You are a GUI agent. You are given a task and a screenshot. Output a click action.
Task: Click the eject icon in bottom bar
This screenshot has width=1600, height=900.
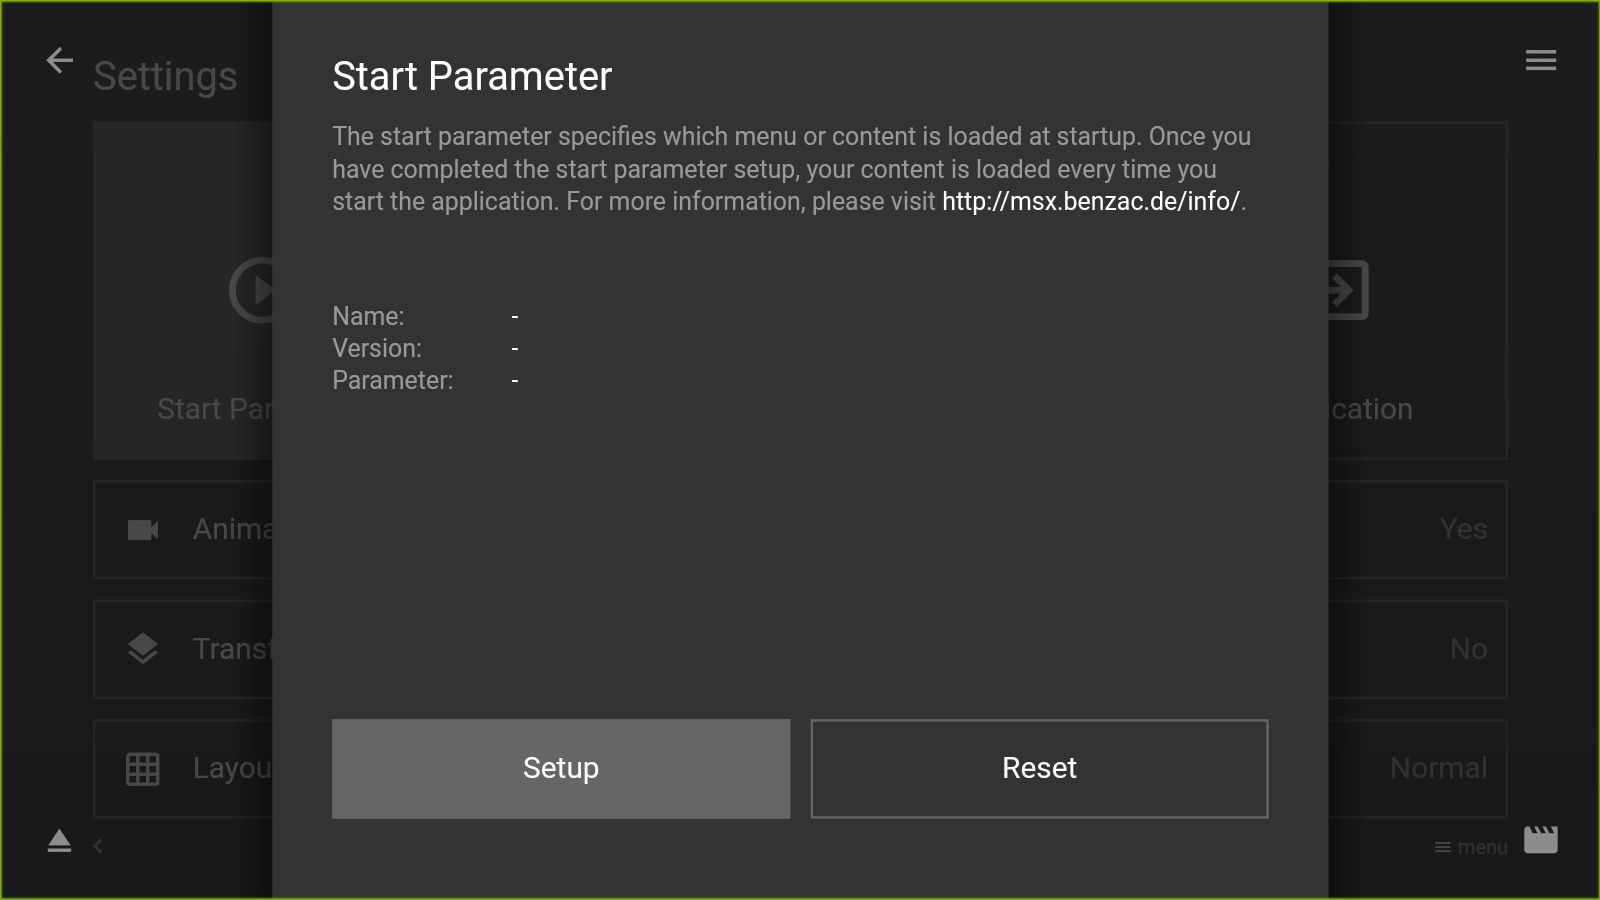[59, 841]
